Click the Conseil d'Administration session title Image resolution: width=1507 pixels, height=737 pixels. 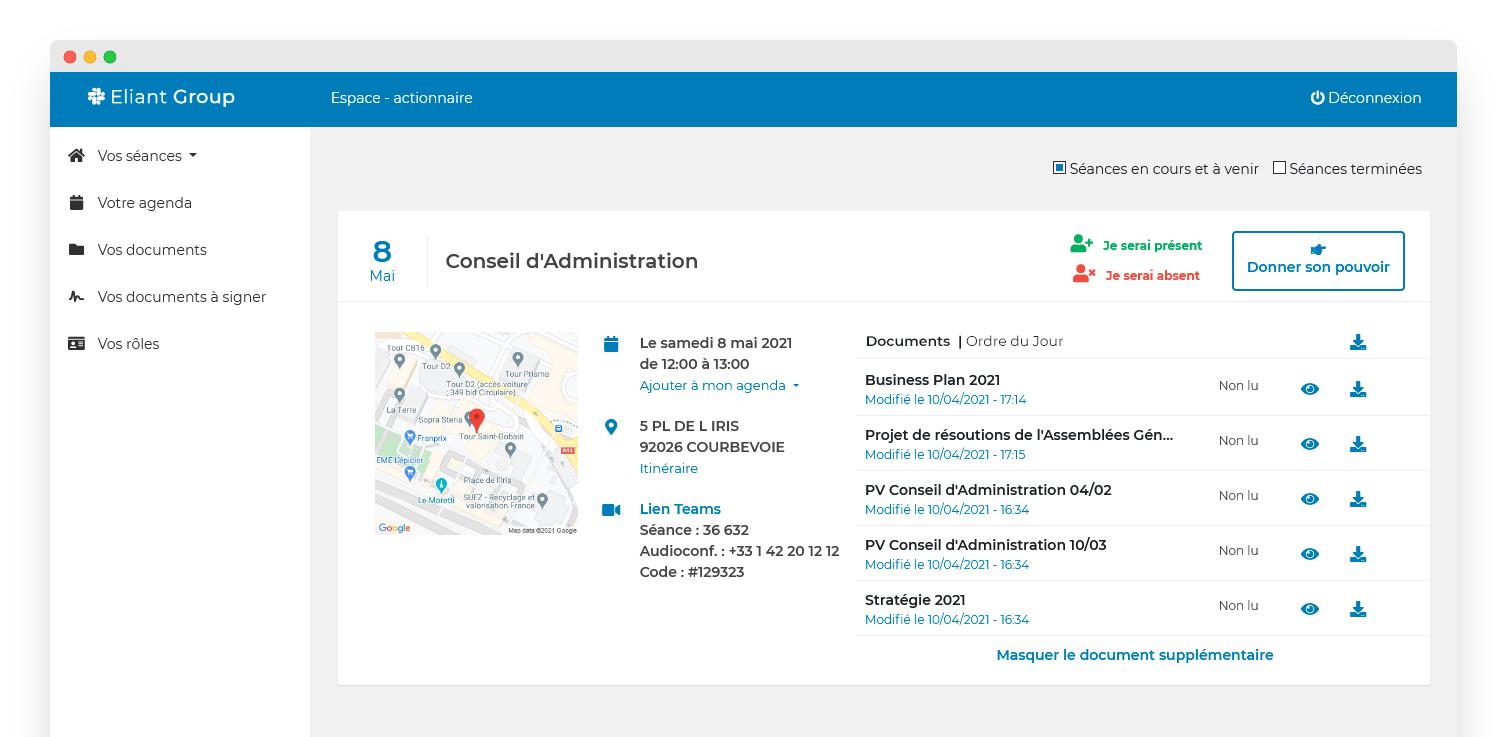[x=572, y=261]
